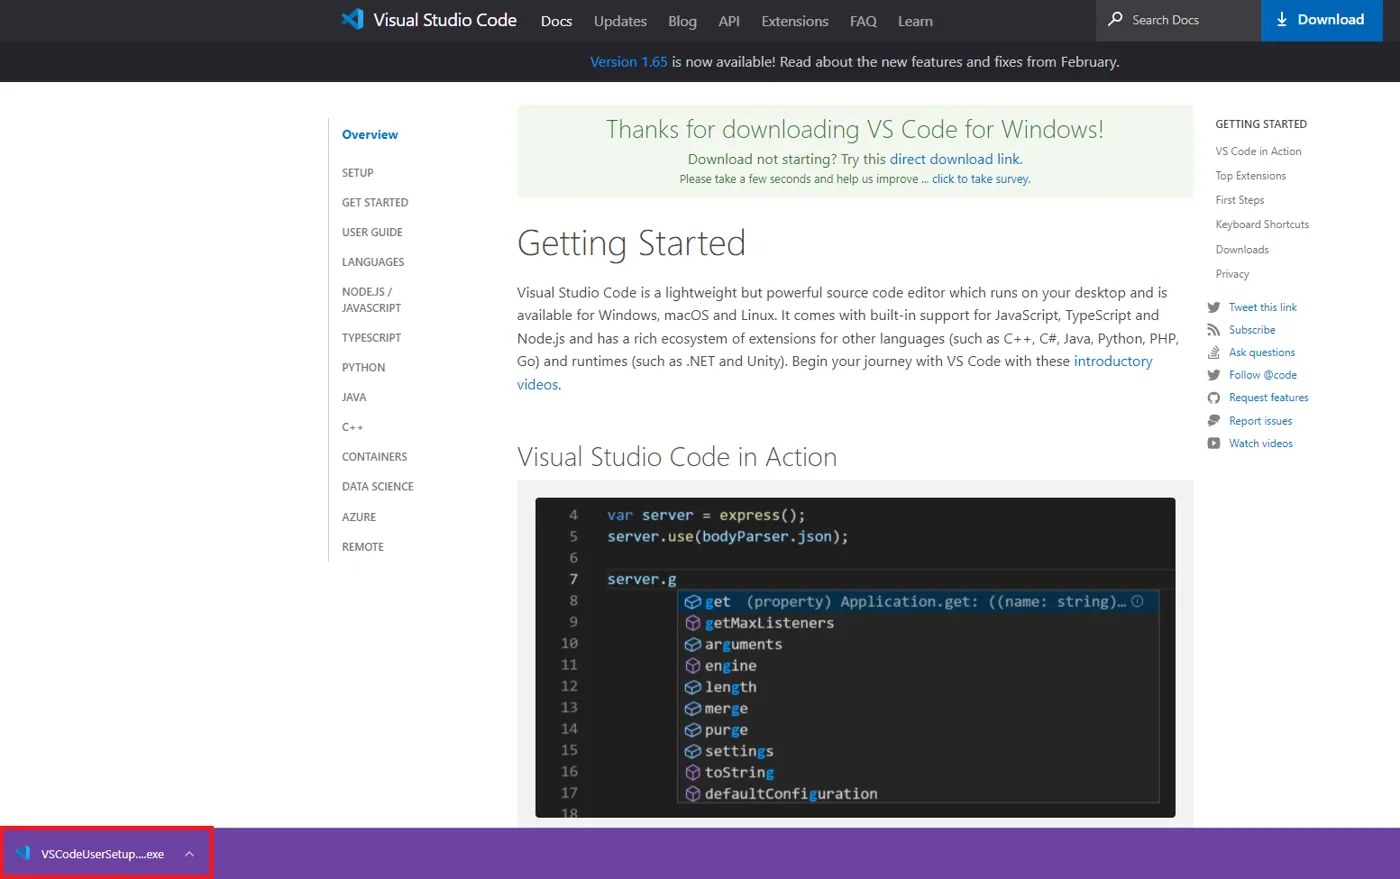
Task: Expand the REMOTE sidebar section
Action: [x=363, y=547]
